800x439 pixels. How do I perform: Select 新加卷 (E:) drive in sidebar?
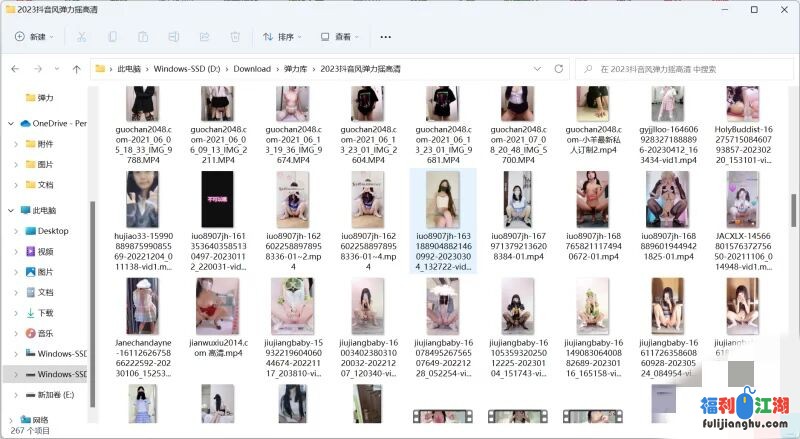56,394
